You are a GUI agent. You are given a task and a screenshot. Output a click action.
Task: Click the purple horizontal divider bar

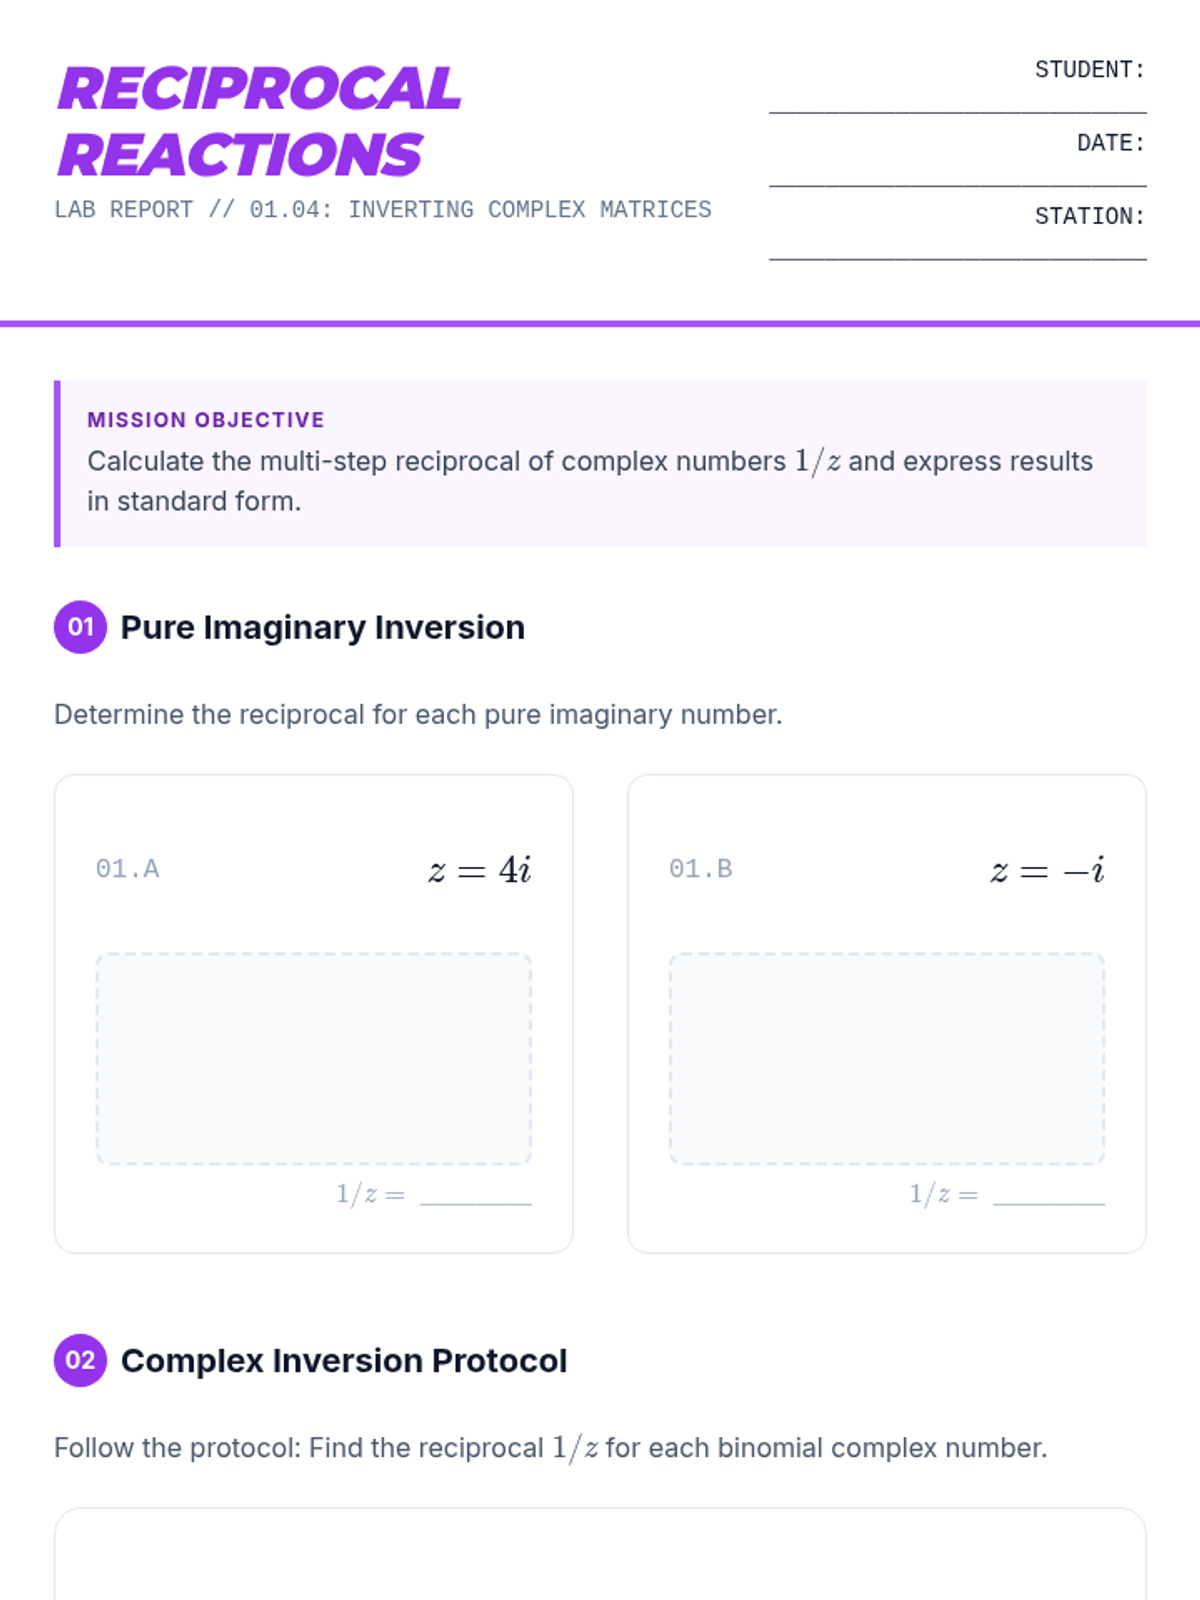pyautogui.click(x=600, y=323)
